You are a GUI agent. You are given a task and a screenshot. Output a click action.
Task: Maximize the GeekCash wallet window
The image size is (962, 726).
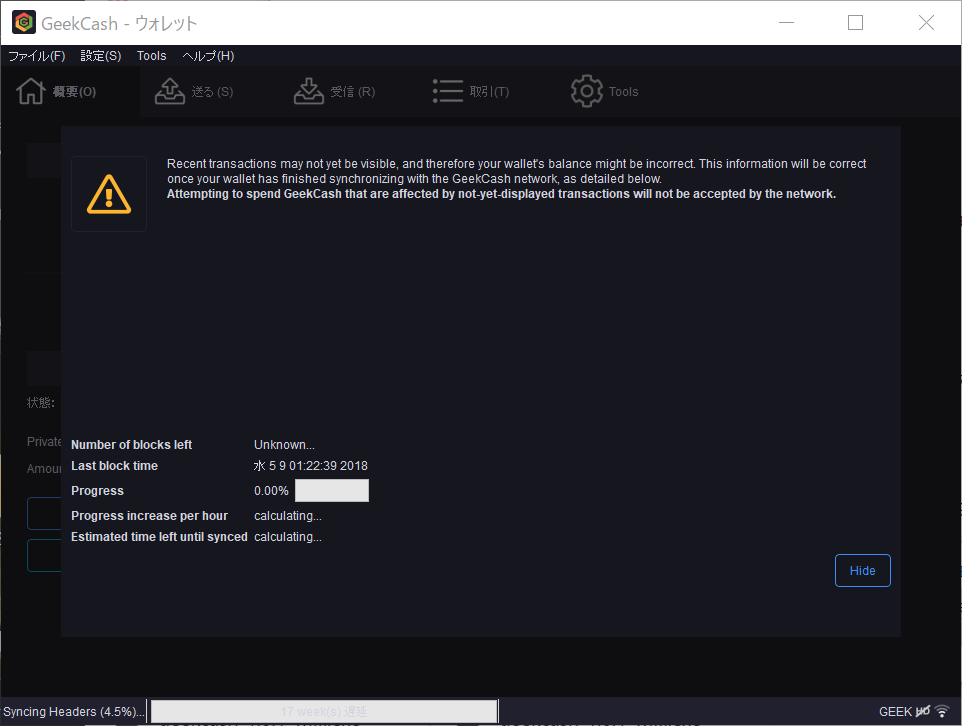coord(855,23)
